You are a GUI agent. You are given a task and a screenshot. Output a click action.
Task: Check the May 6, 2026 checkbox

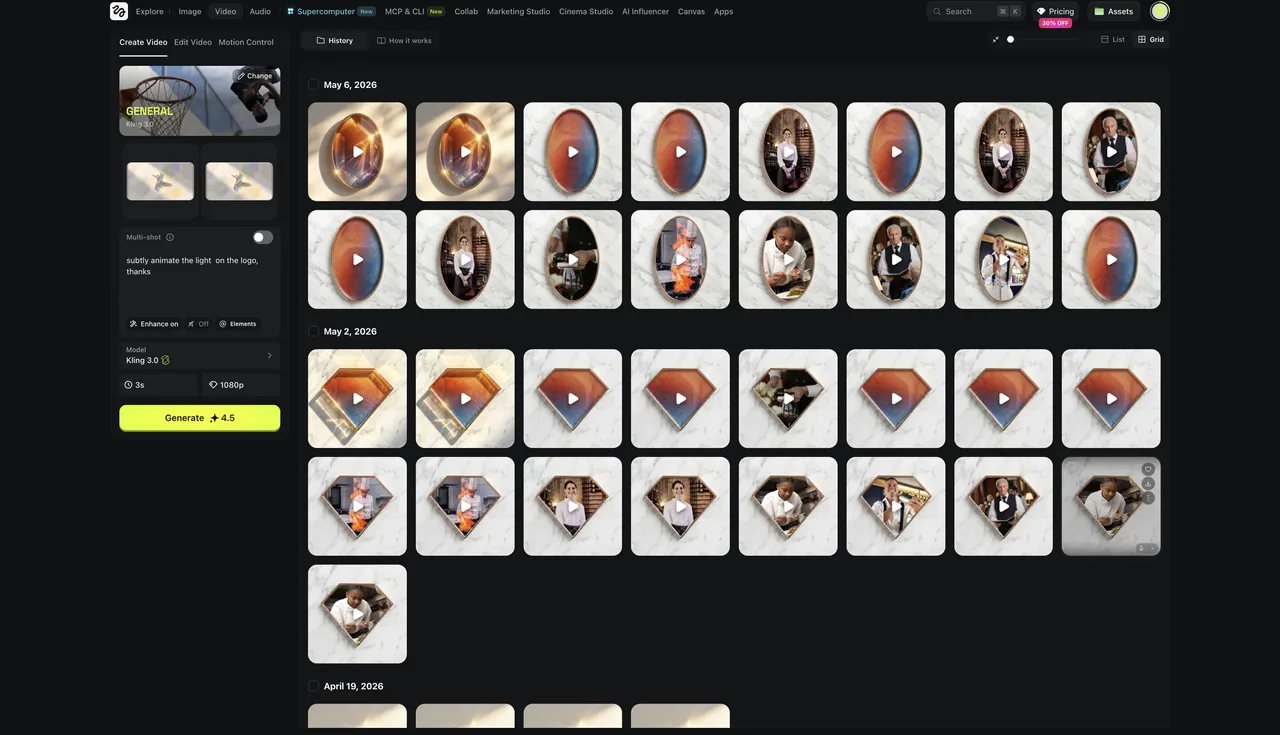pyautogui.click(x=314, y=85)
